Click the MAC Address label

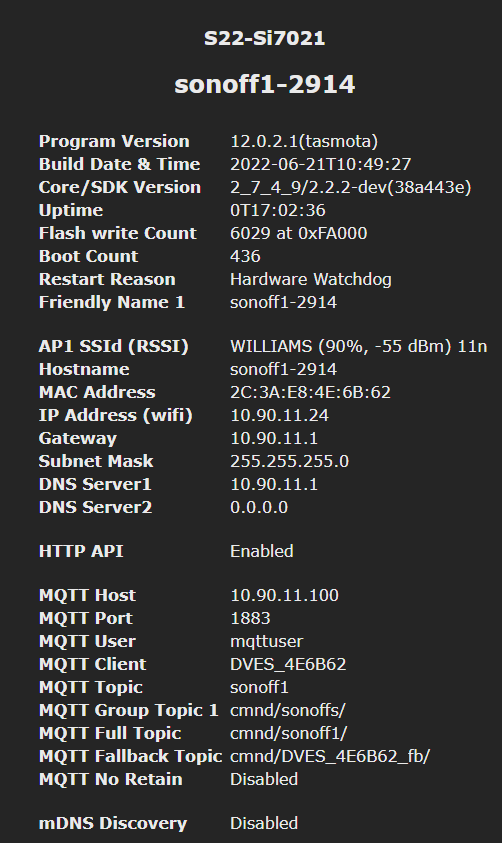(97, 392)
